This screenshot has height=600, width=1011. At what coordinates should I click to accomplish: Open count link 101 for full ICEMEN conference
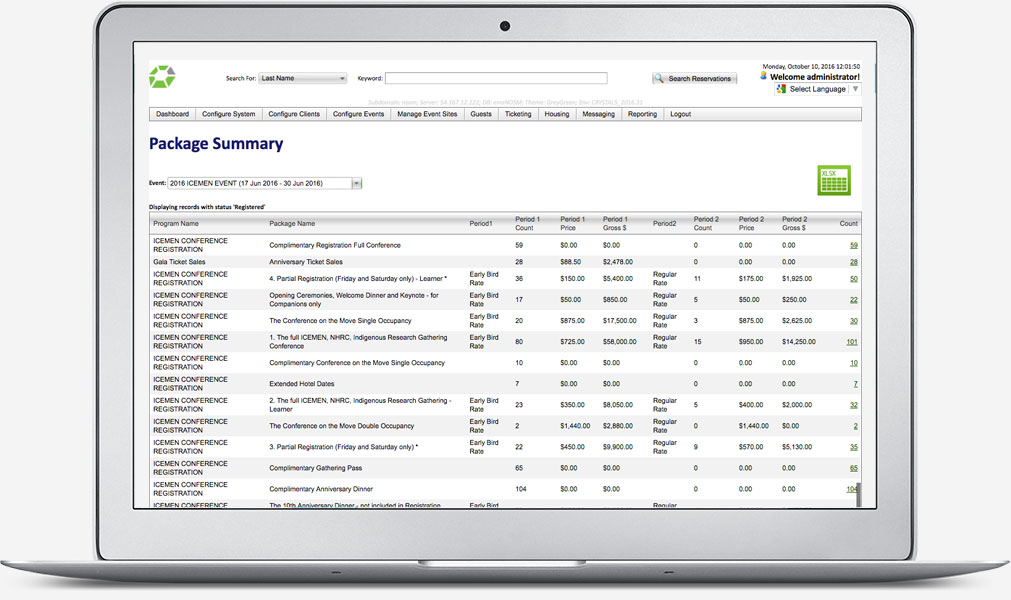coord(852,342)
